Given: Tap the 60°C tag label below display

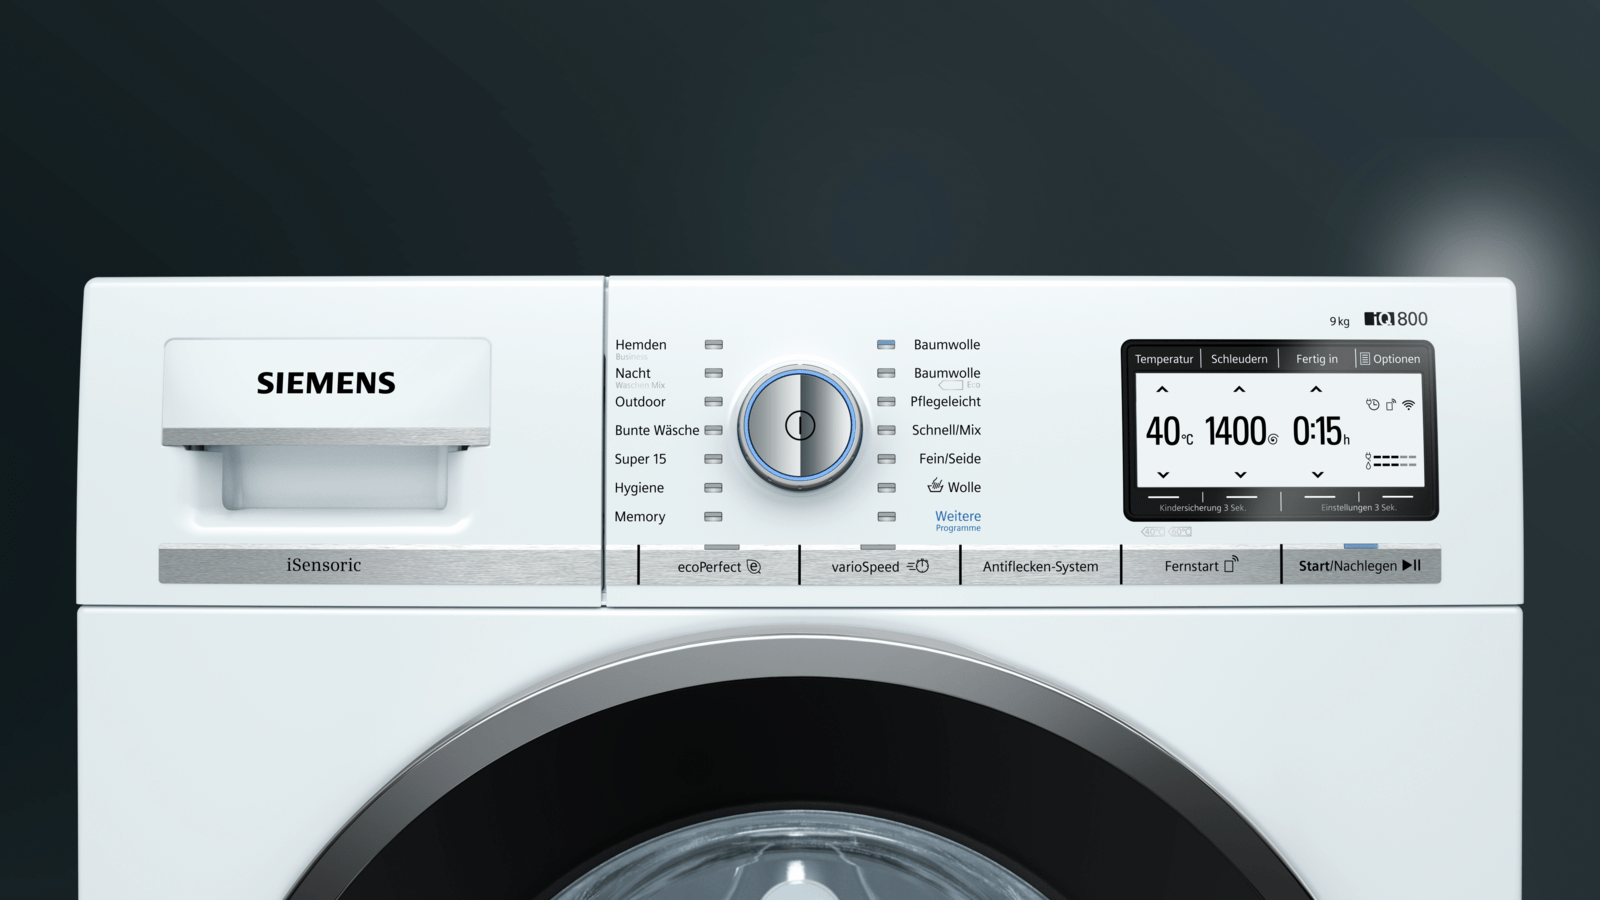Looking at the screenshot, I should pos(1180,532).
